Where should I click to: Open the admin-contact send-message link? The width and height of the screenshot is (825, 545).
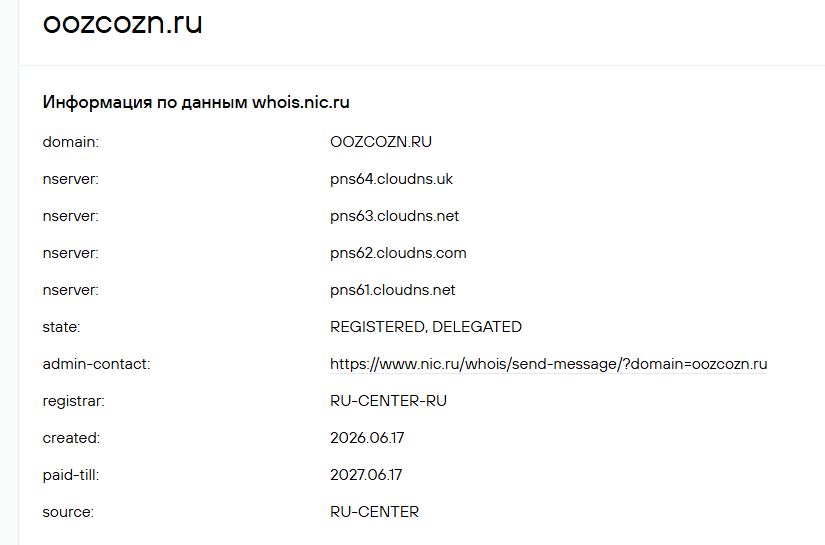click(x=549, y=364)
